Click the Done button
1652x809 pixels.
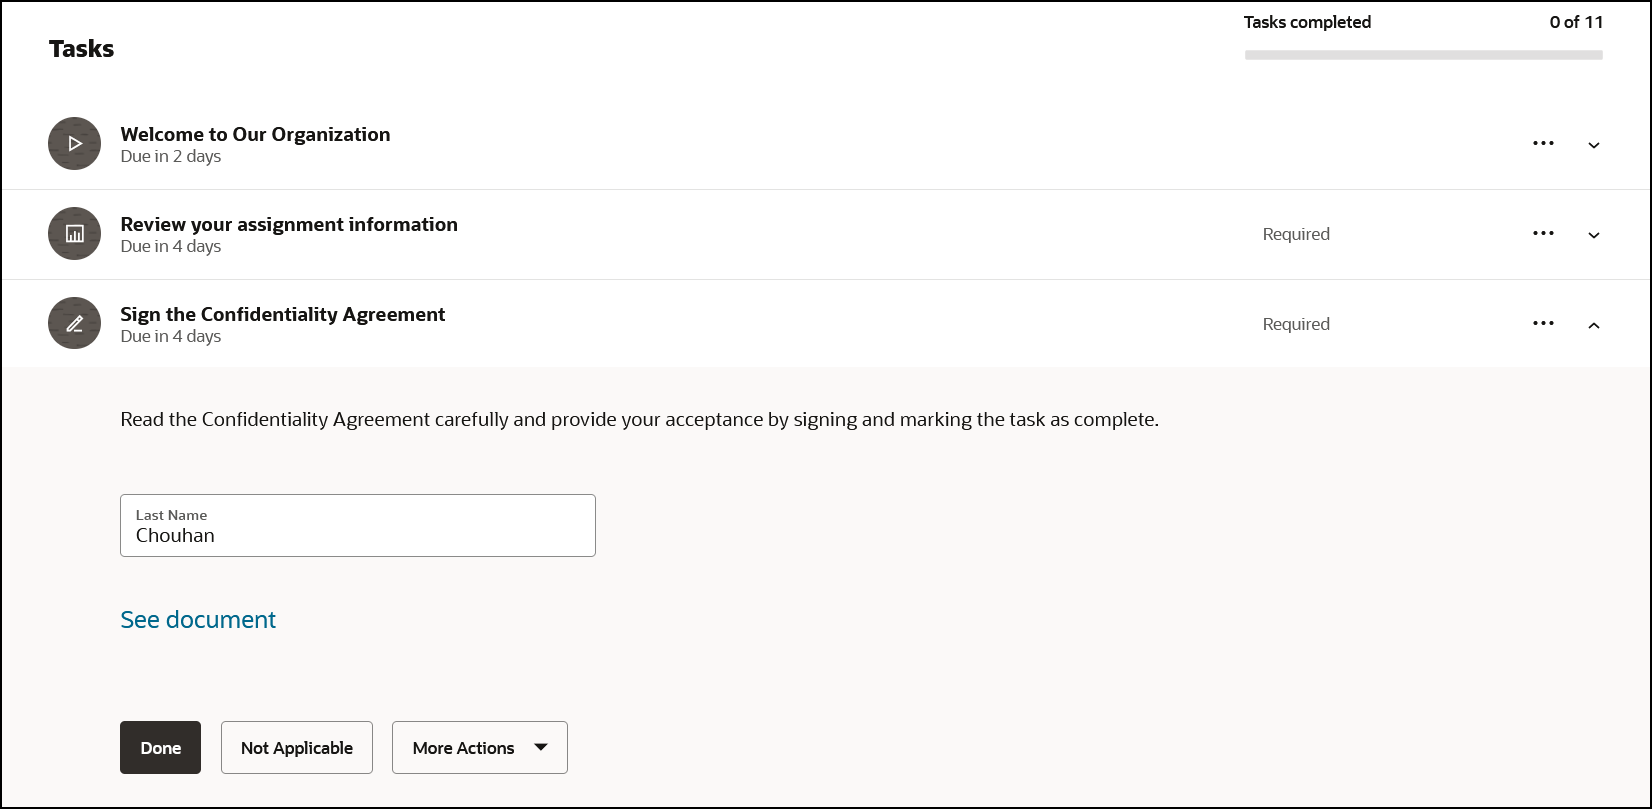160,748
